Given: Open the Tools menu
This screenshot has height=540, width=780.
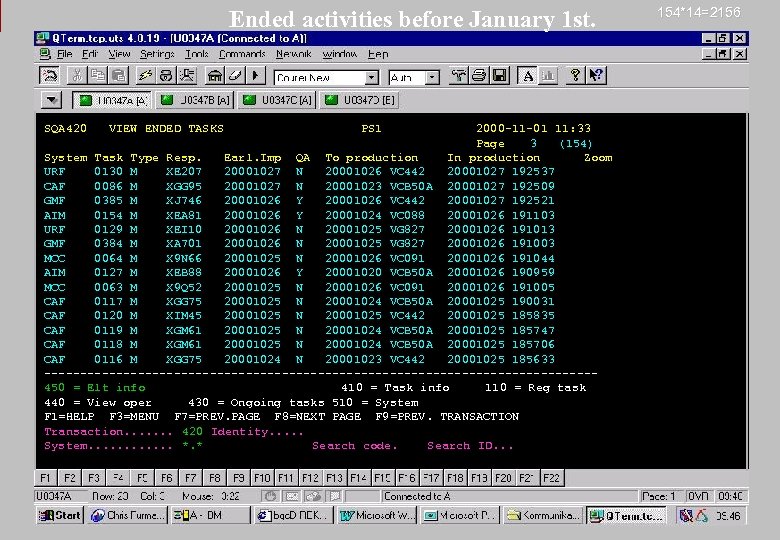Looking at the screenshot, I should (196, 54).
